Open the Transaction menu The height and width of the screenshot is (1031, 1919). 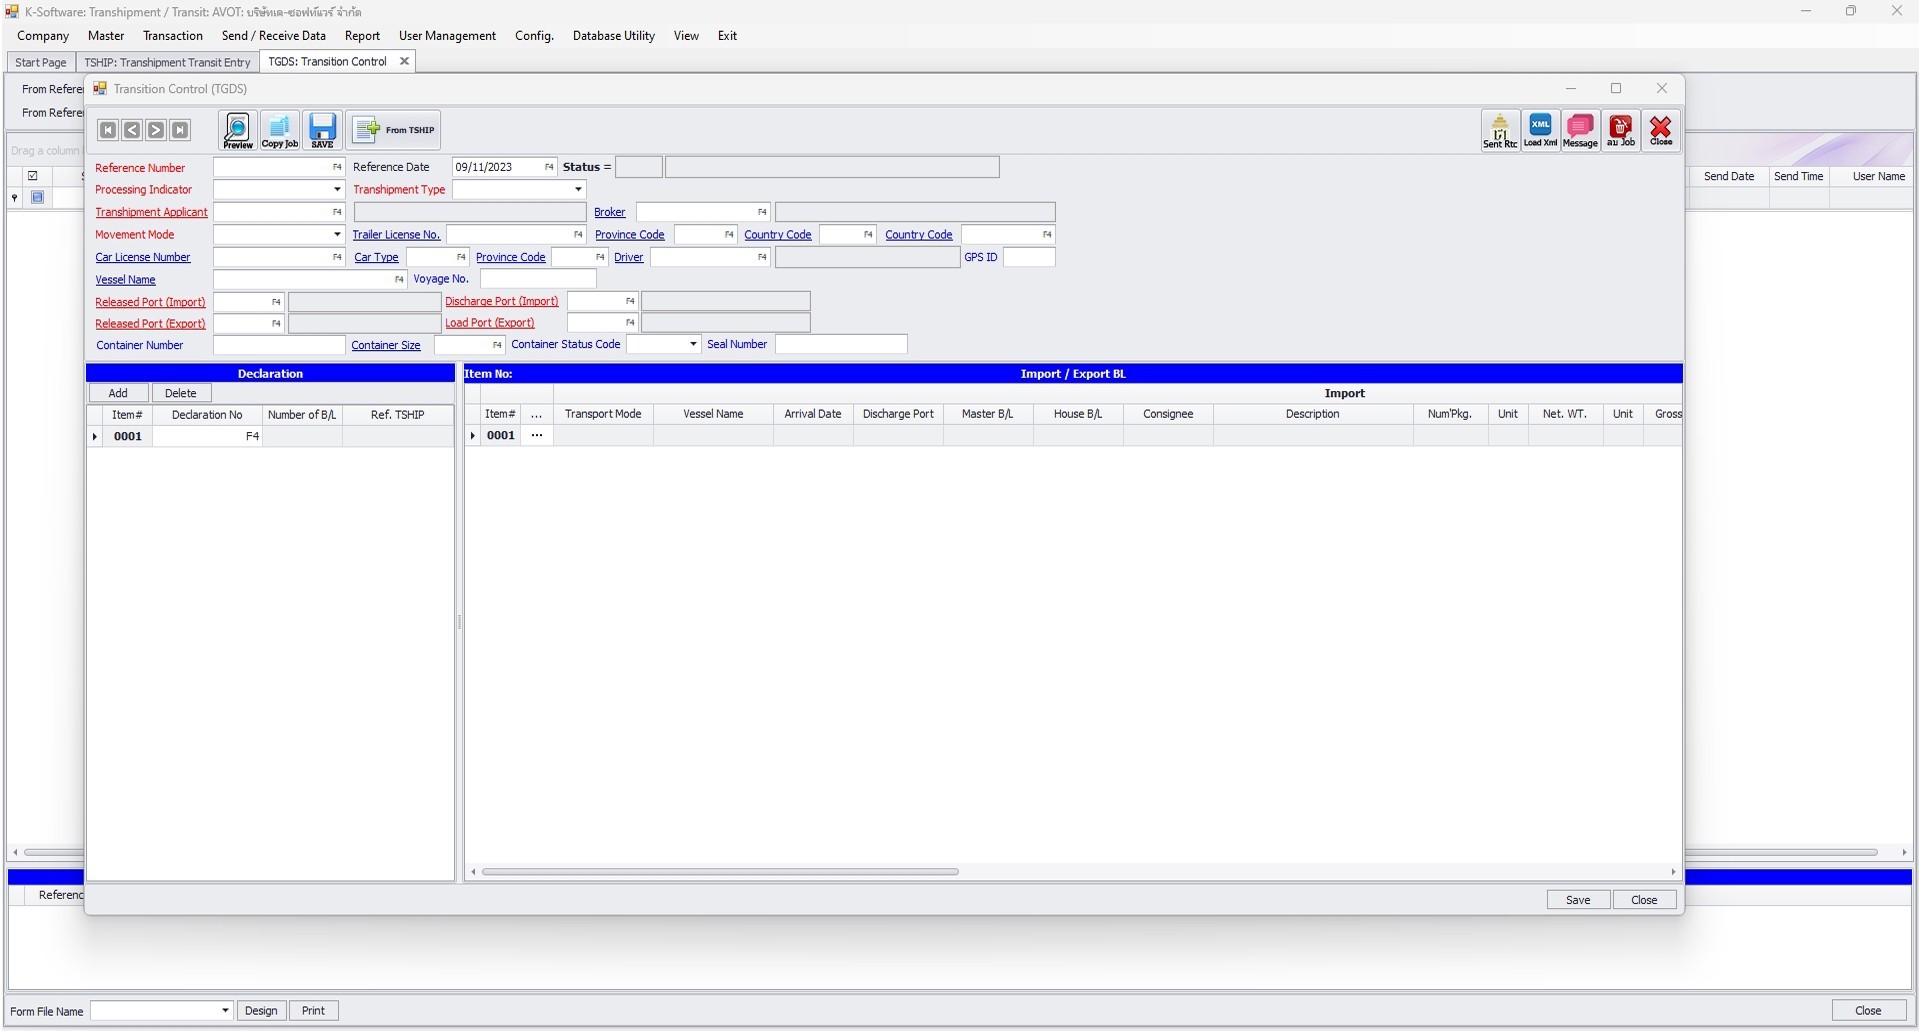[172, 35]
